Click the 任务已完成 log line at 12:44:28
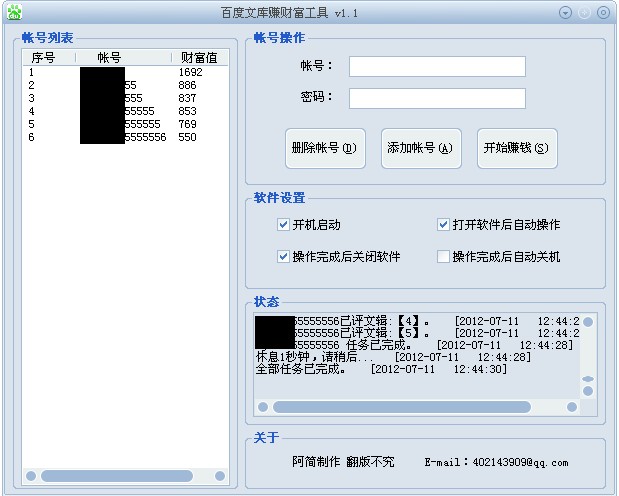Image resolution: width=619 pixels, height=496 pixels. pos(414,345)
